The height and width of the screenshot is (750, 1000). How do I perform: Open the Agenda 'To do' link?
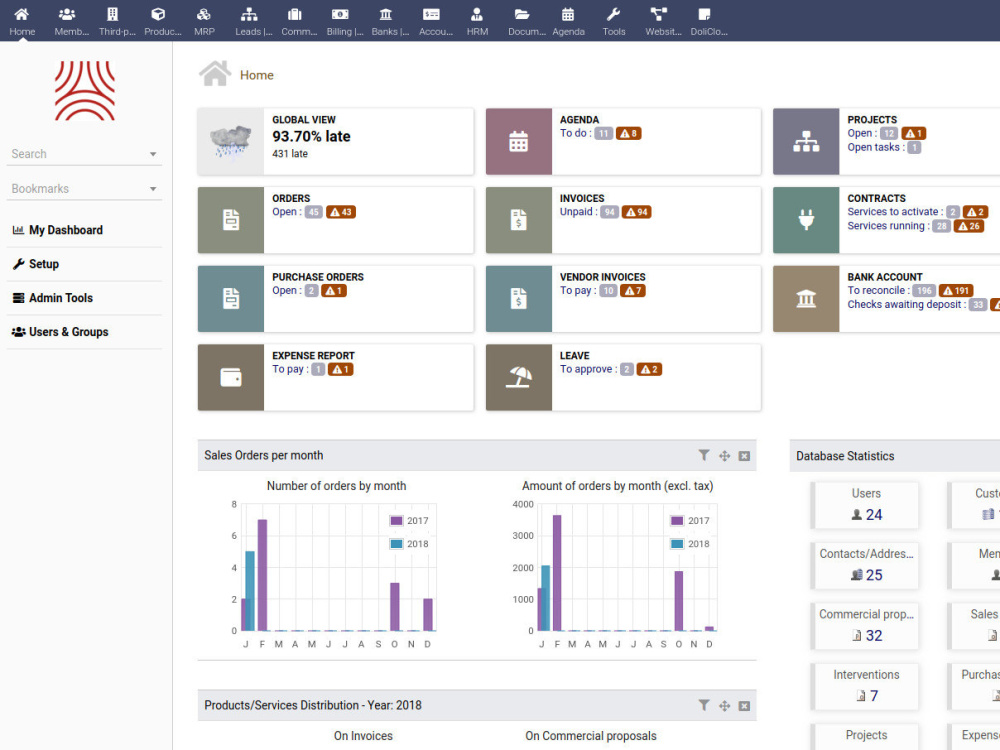point(576,133)
